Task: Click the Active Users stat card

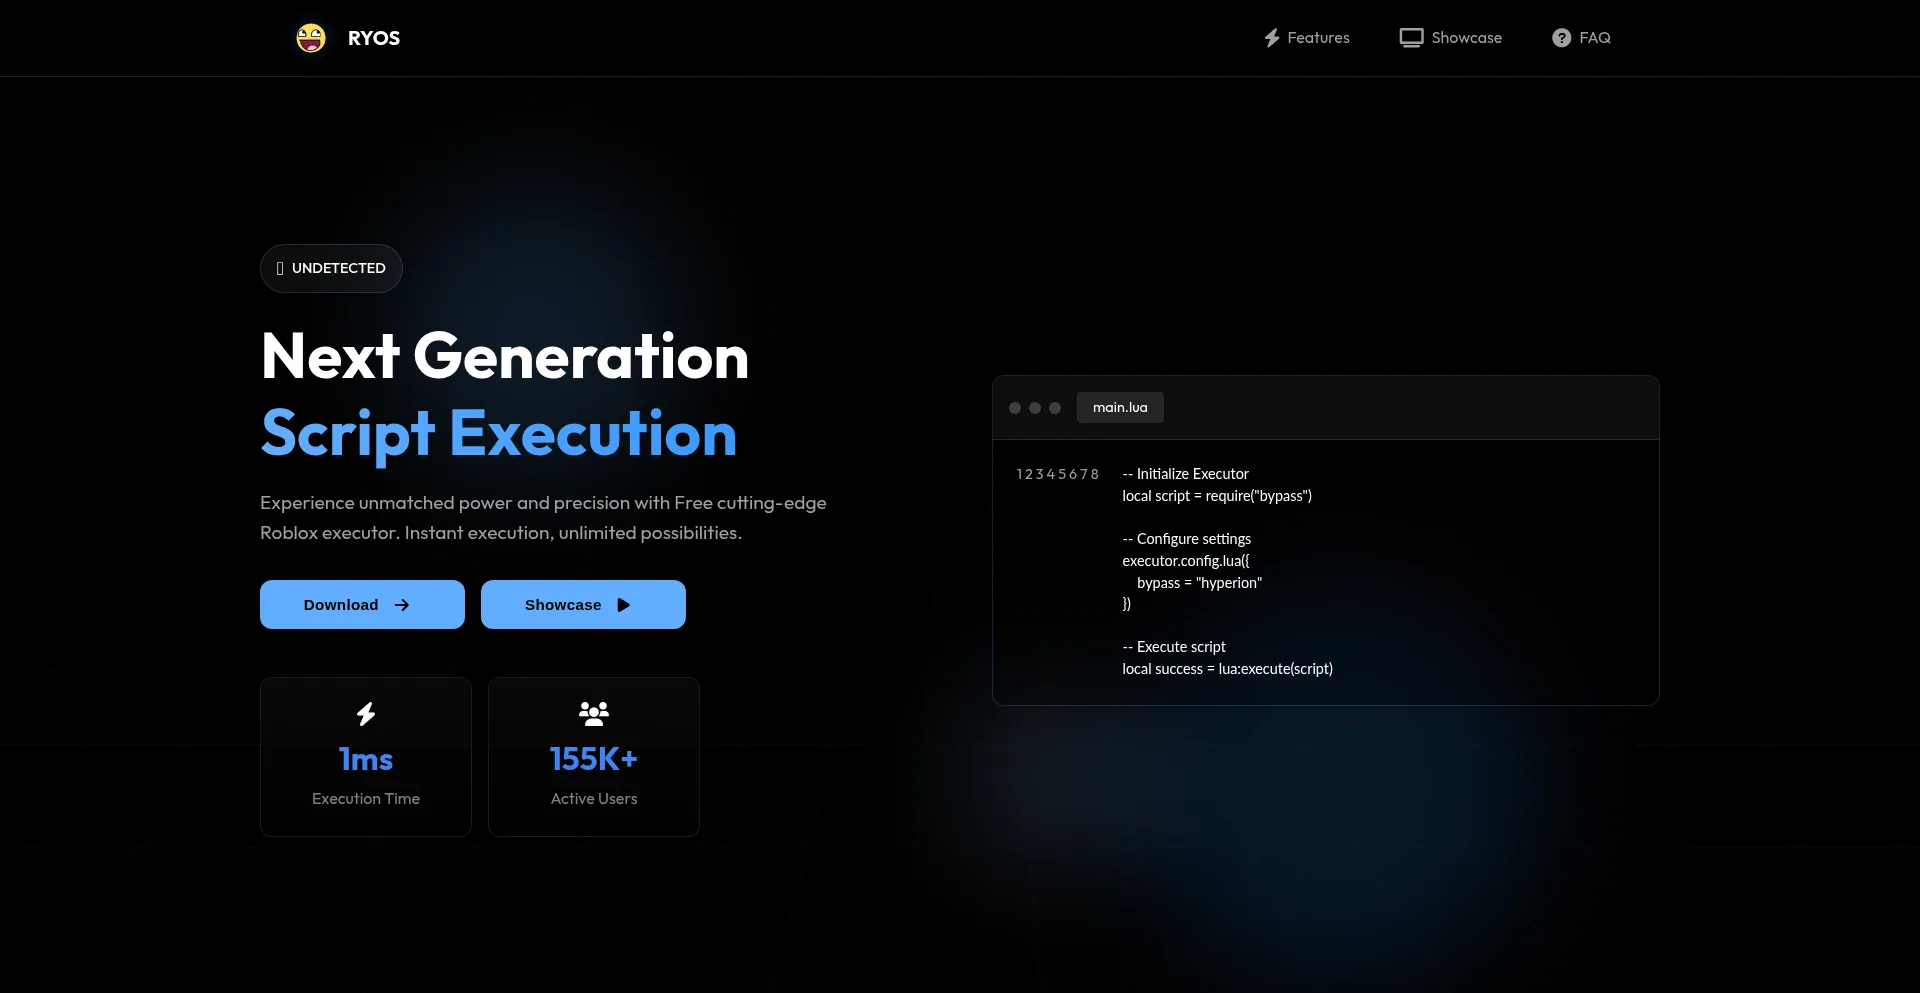Action: 594,757
